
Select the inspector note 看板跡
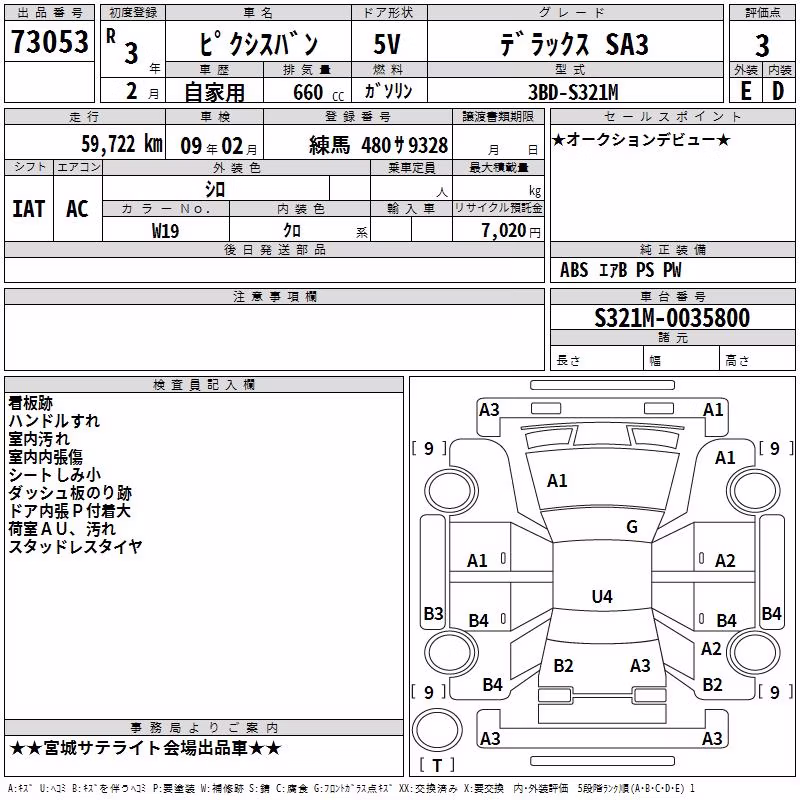tap(31, 403)
